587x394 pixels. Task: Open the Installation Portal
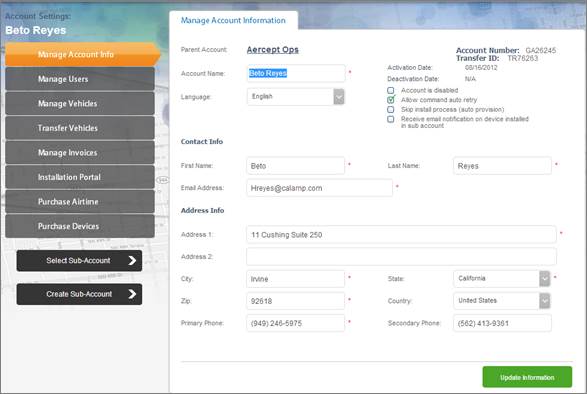(x=80, y=177)
